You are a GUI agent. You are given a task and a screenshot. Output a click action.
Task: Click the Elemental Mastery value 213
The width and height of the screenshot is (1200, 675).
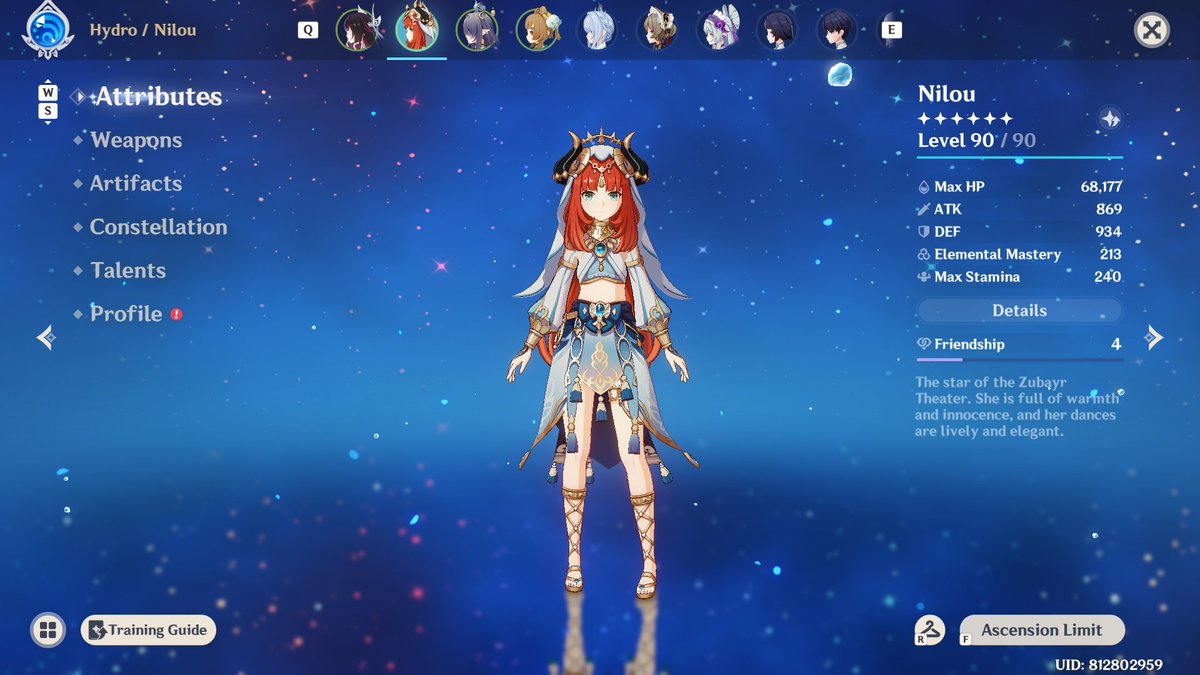click(x=1110, y=254)
